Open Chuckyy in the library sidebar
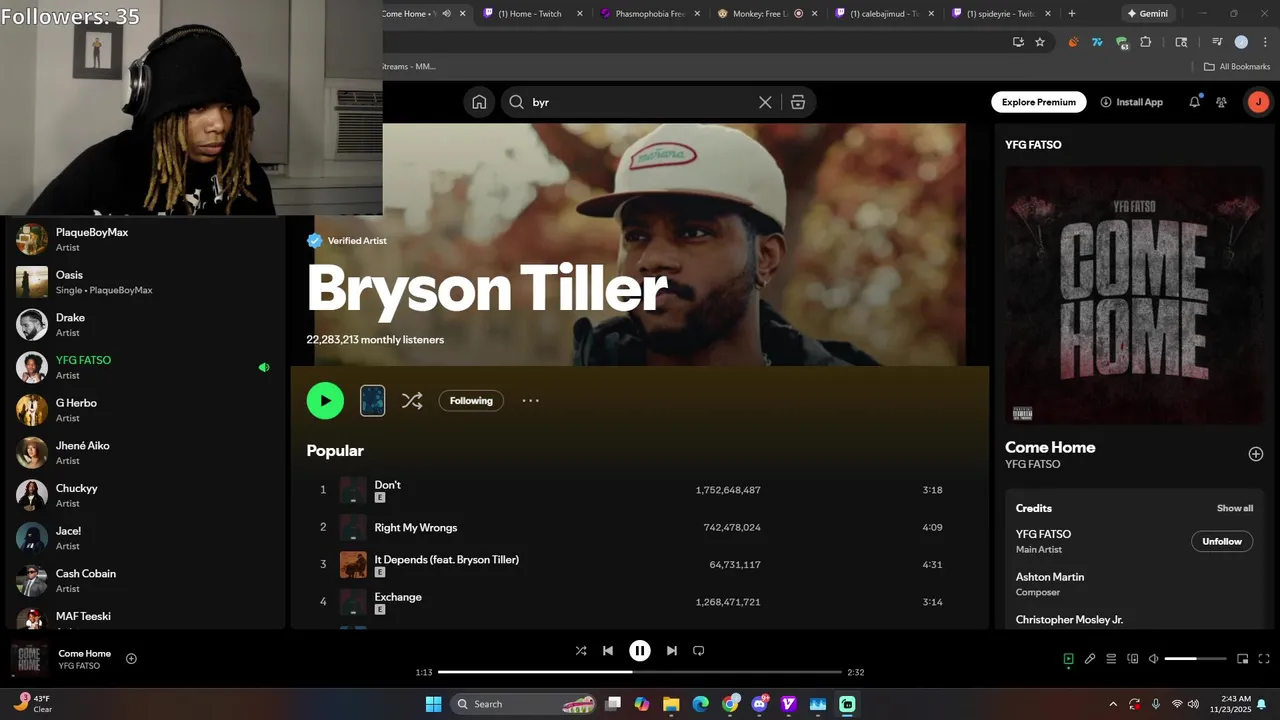1280x720 pixels. [145, 495]
